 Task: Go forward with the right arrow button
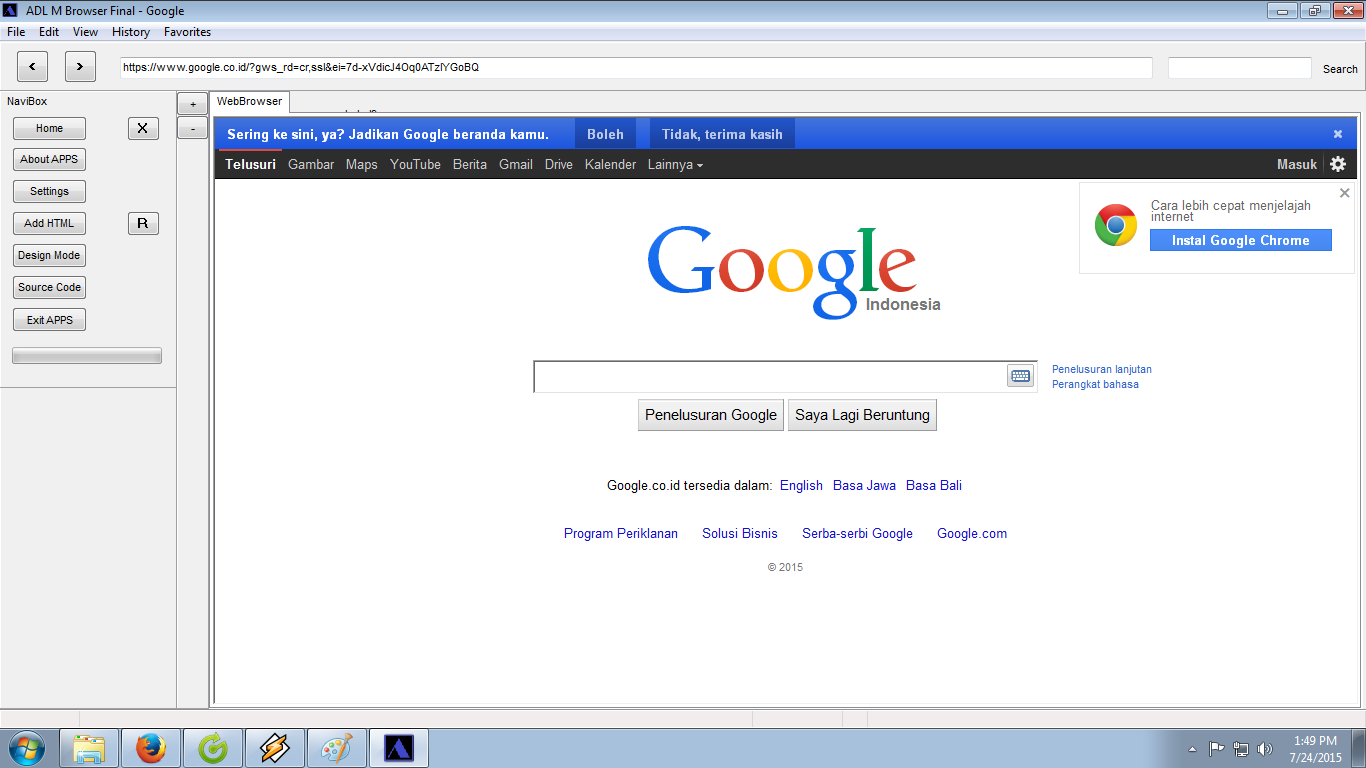pyautogui.click(x=80, y=67)
